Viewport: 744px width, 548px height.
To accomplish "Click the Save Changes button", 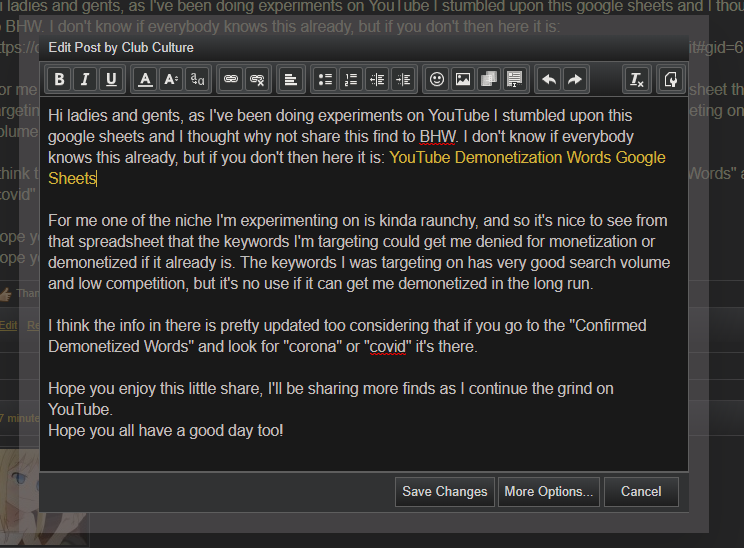I will (445, 492).
